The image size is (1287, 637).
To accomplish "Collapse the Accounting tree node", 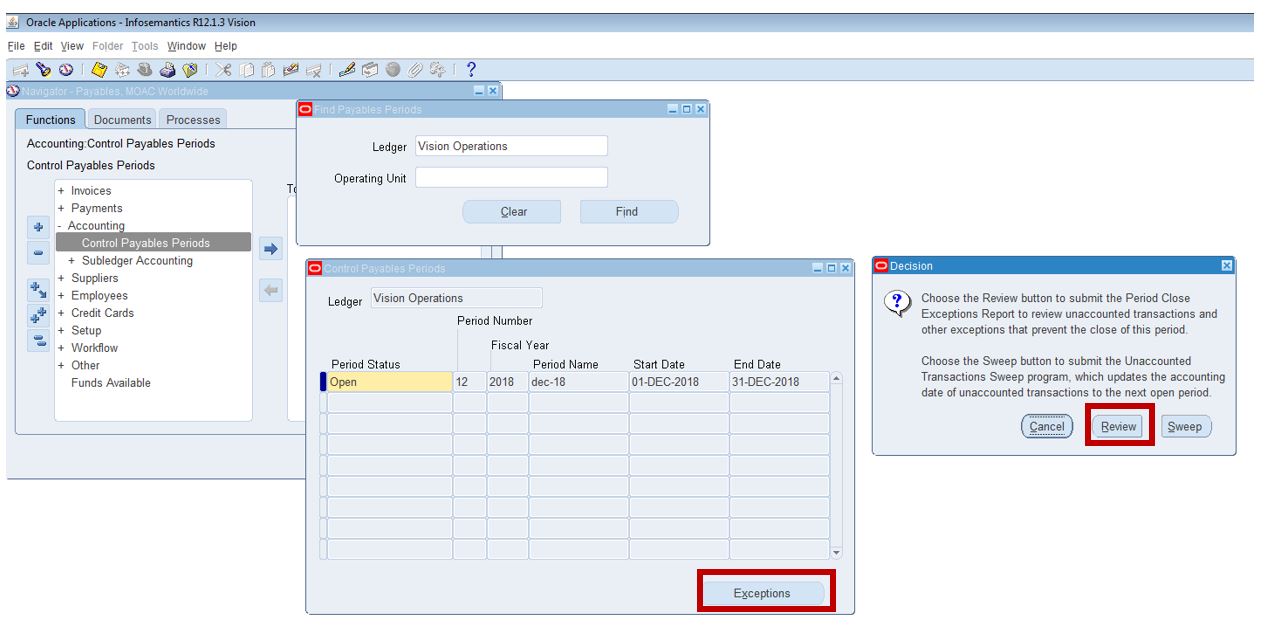I will tap(60, 226).
